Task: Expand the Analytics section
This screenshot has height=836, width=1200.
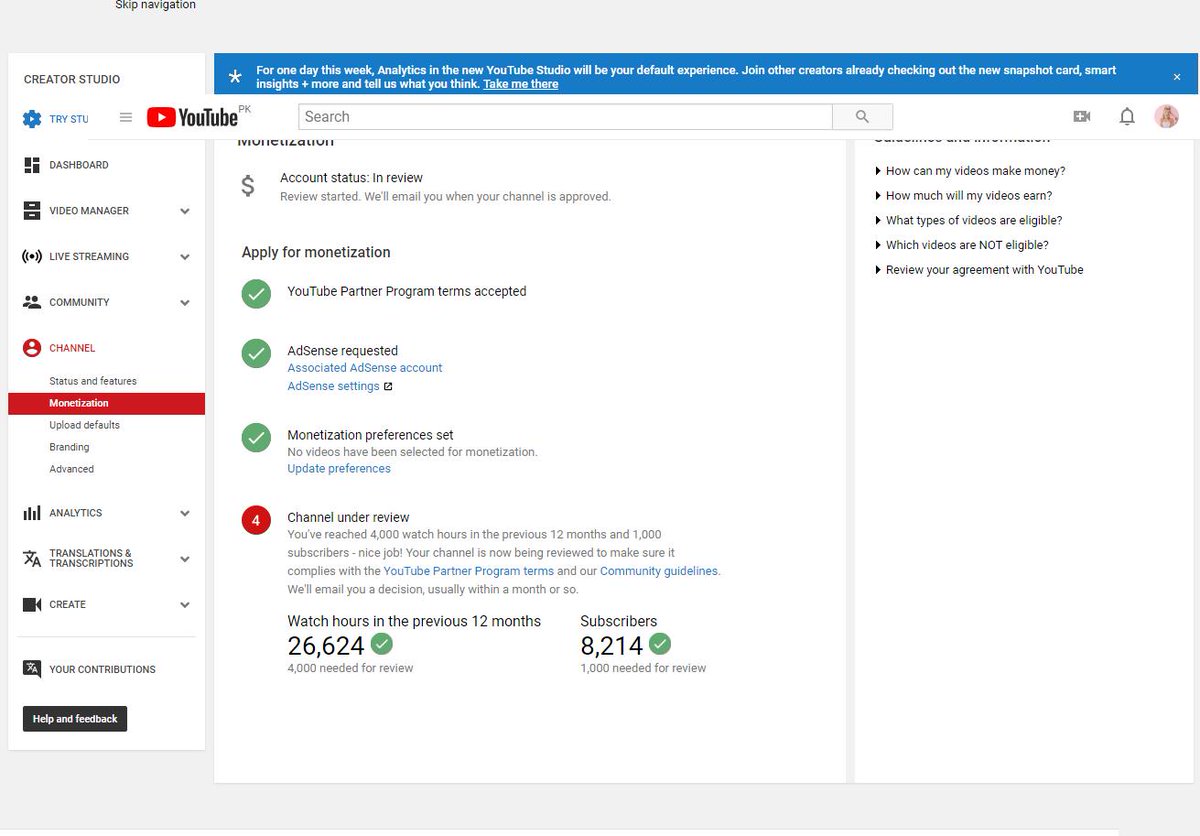Action: tap(185, 513)
